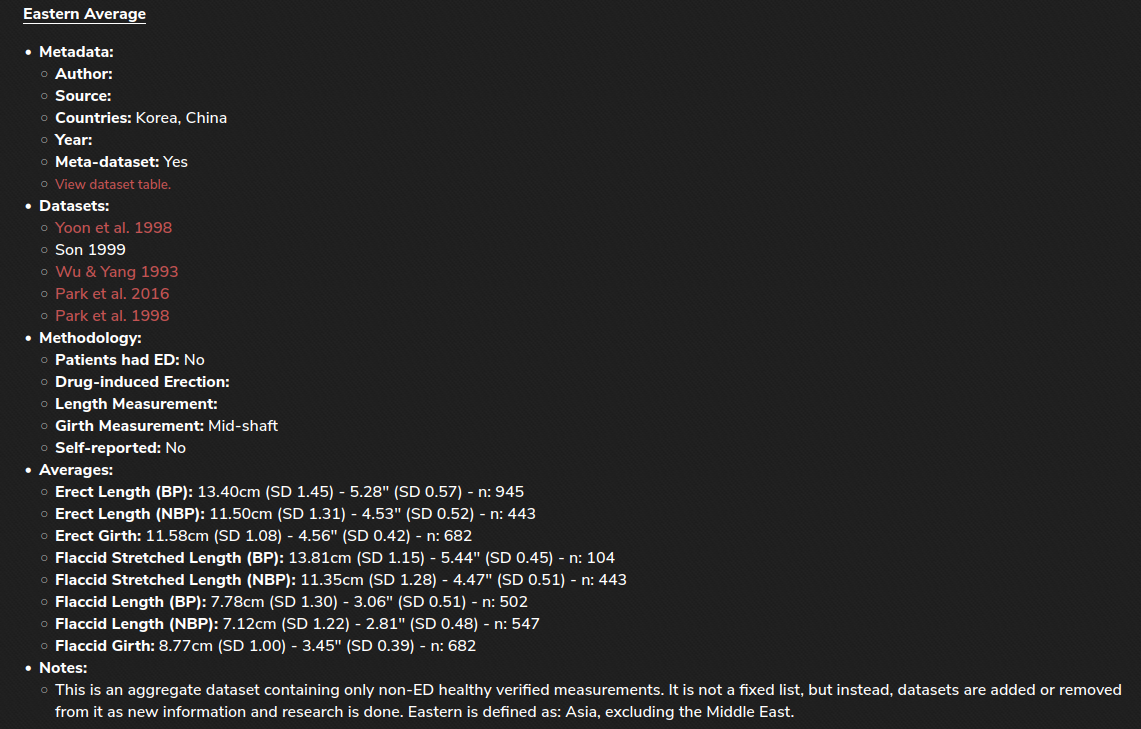Click the Girth Measurement: Mid-shaft line

pyautogui.click(x=167, y=426)
